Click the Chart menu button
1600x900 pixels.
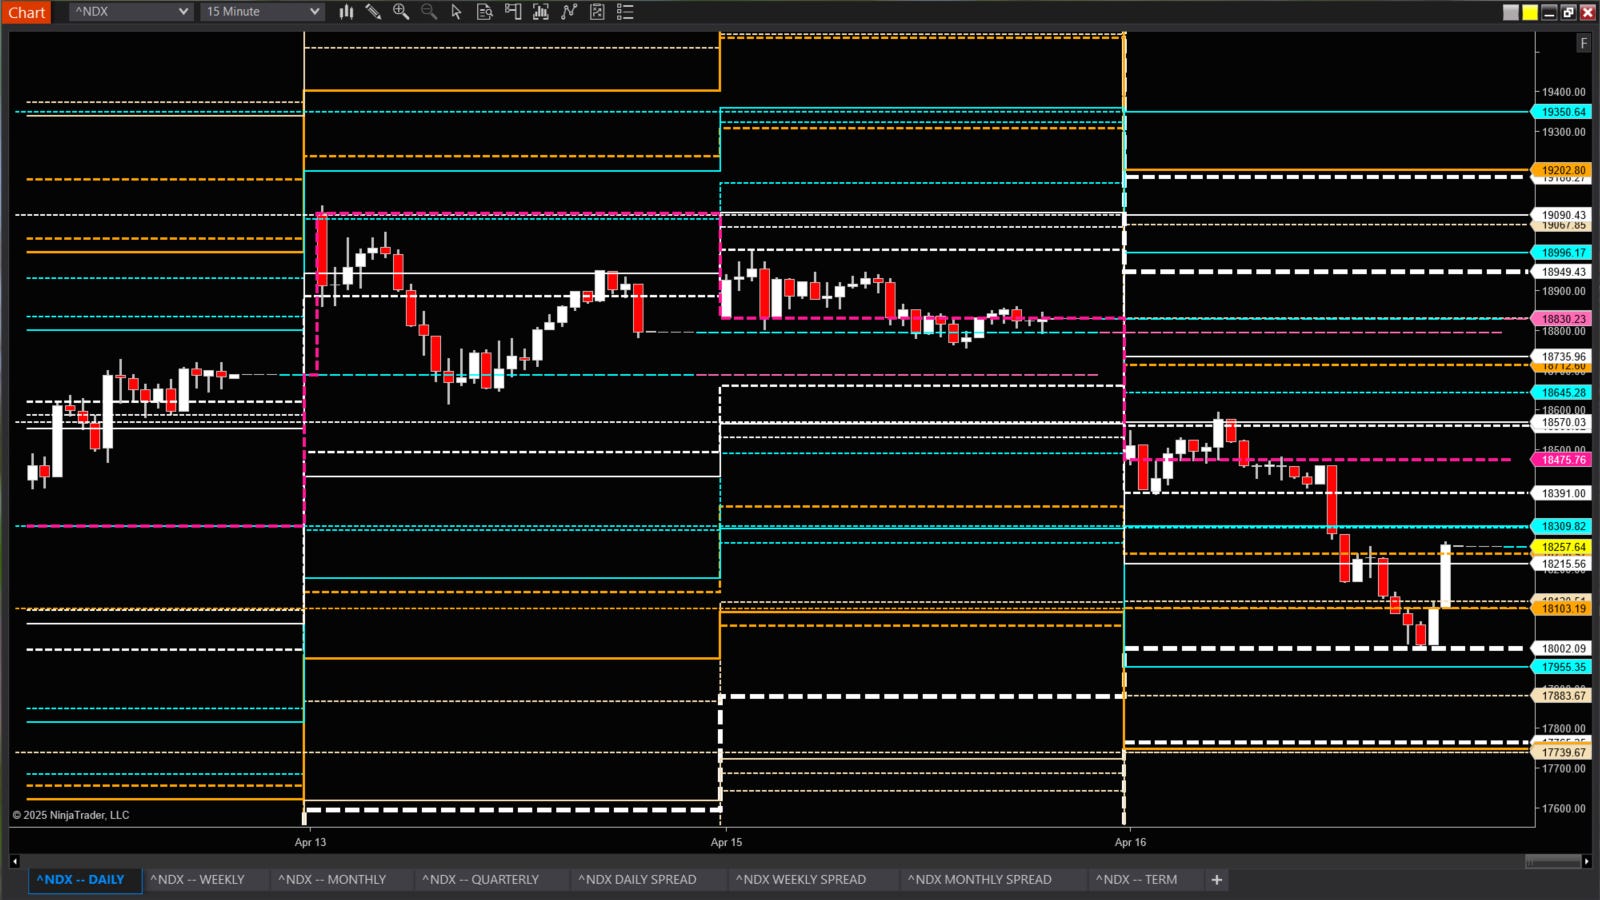(26, 12)
